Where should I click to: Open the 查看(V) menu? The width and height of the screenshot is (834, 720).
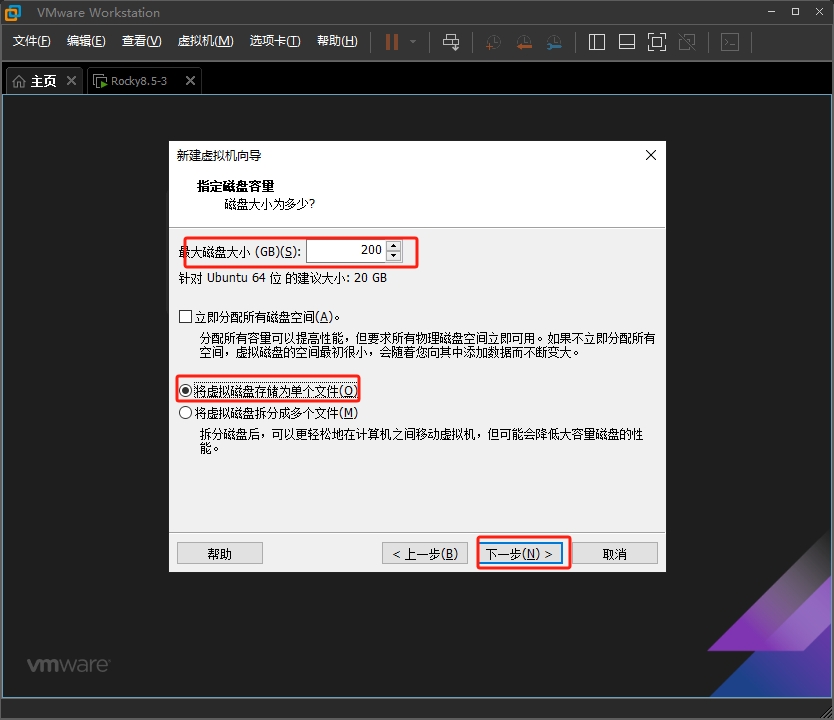(x=141, y=41)
